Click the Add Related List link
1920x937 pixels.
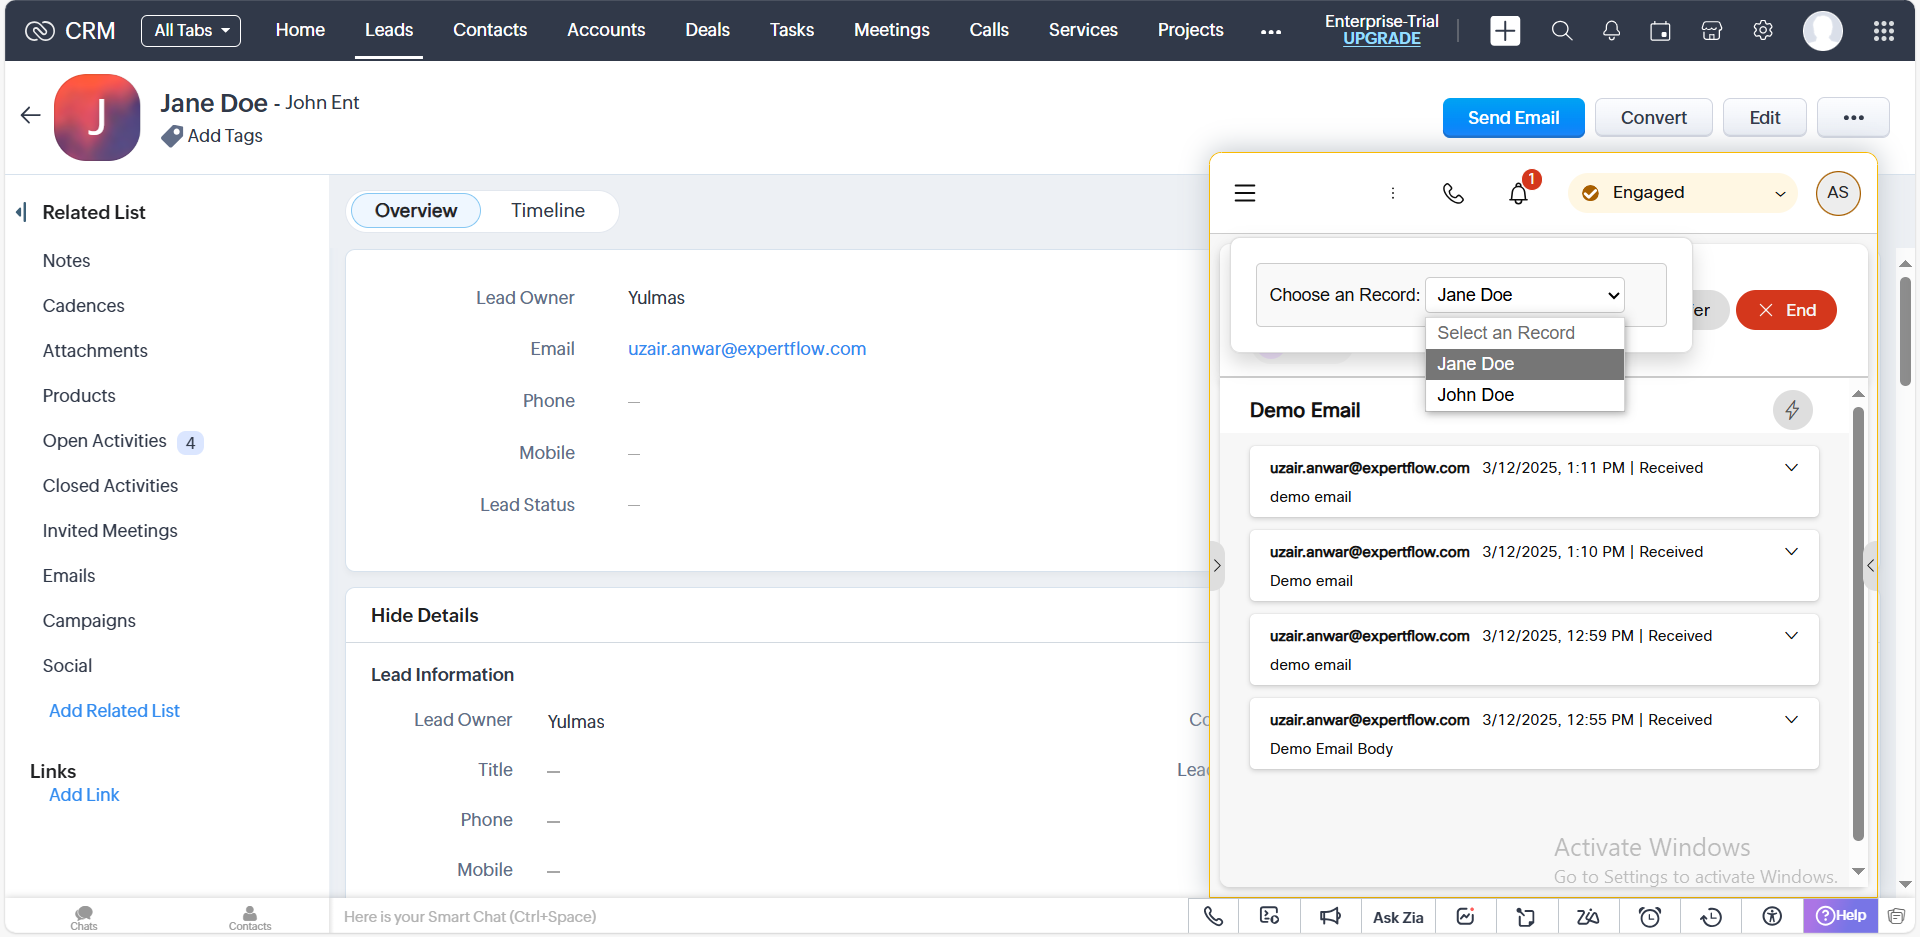(114, 711)
